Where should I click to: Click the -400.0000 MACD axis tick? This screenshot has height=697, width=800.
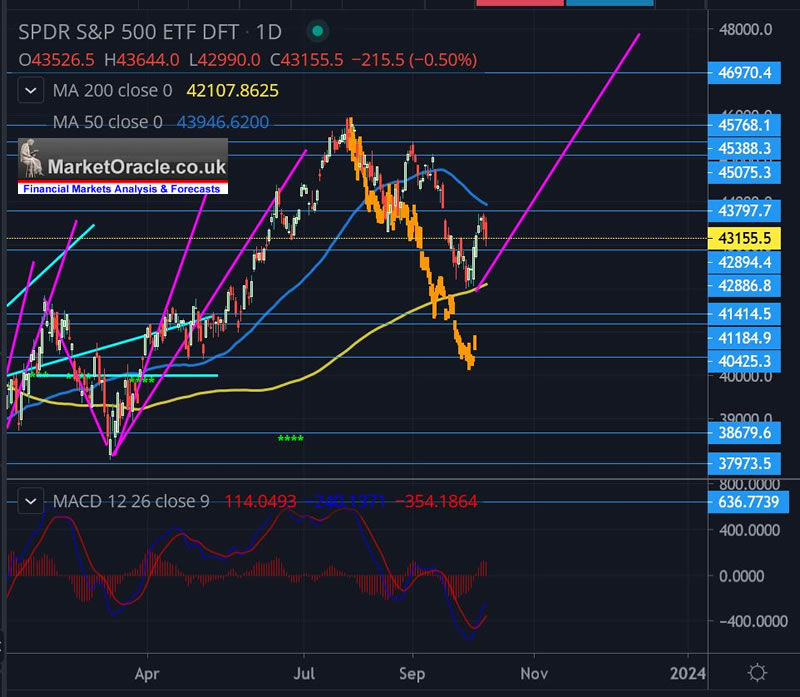point(753,621)
